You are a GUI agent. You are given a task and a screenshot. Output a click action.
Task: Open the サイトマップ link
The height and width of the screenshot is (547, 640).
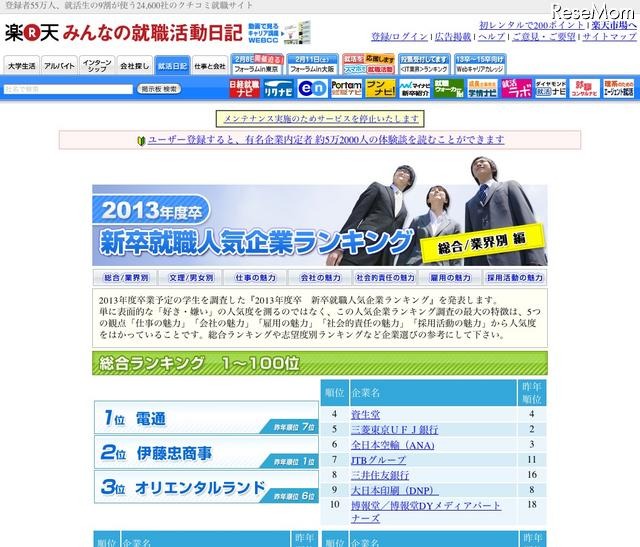(x=609, y=37)
